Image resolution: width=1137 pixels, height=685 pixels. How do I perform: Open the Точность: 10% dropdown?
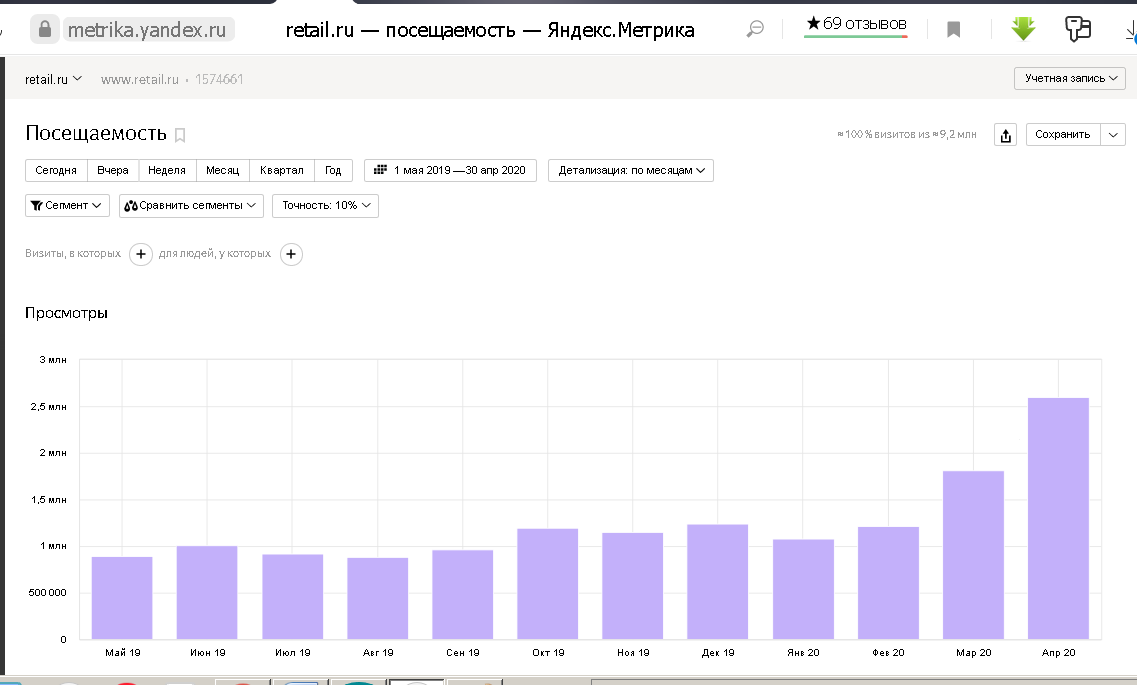click(x=326, y=206)
